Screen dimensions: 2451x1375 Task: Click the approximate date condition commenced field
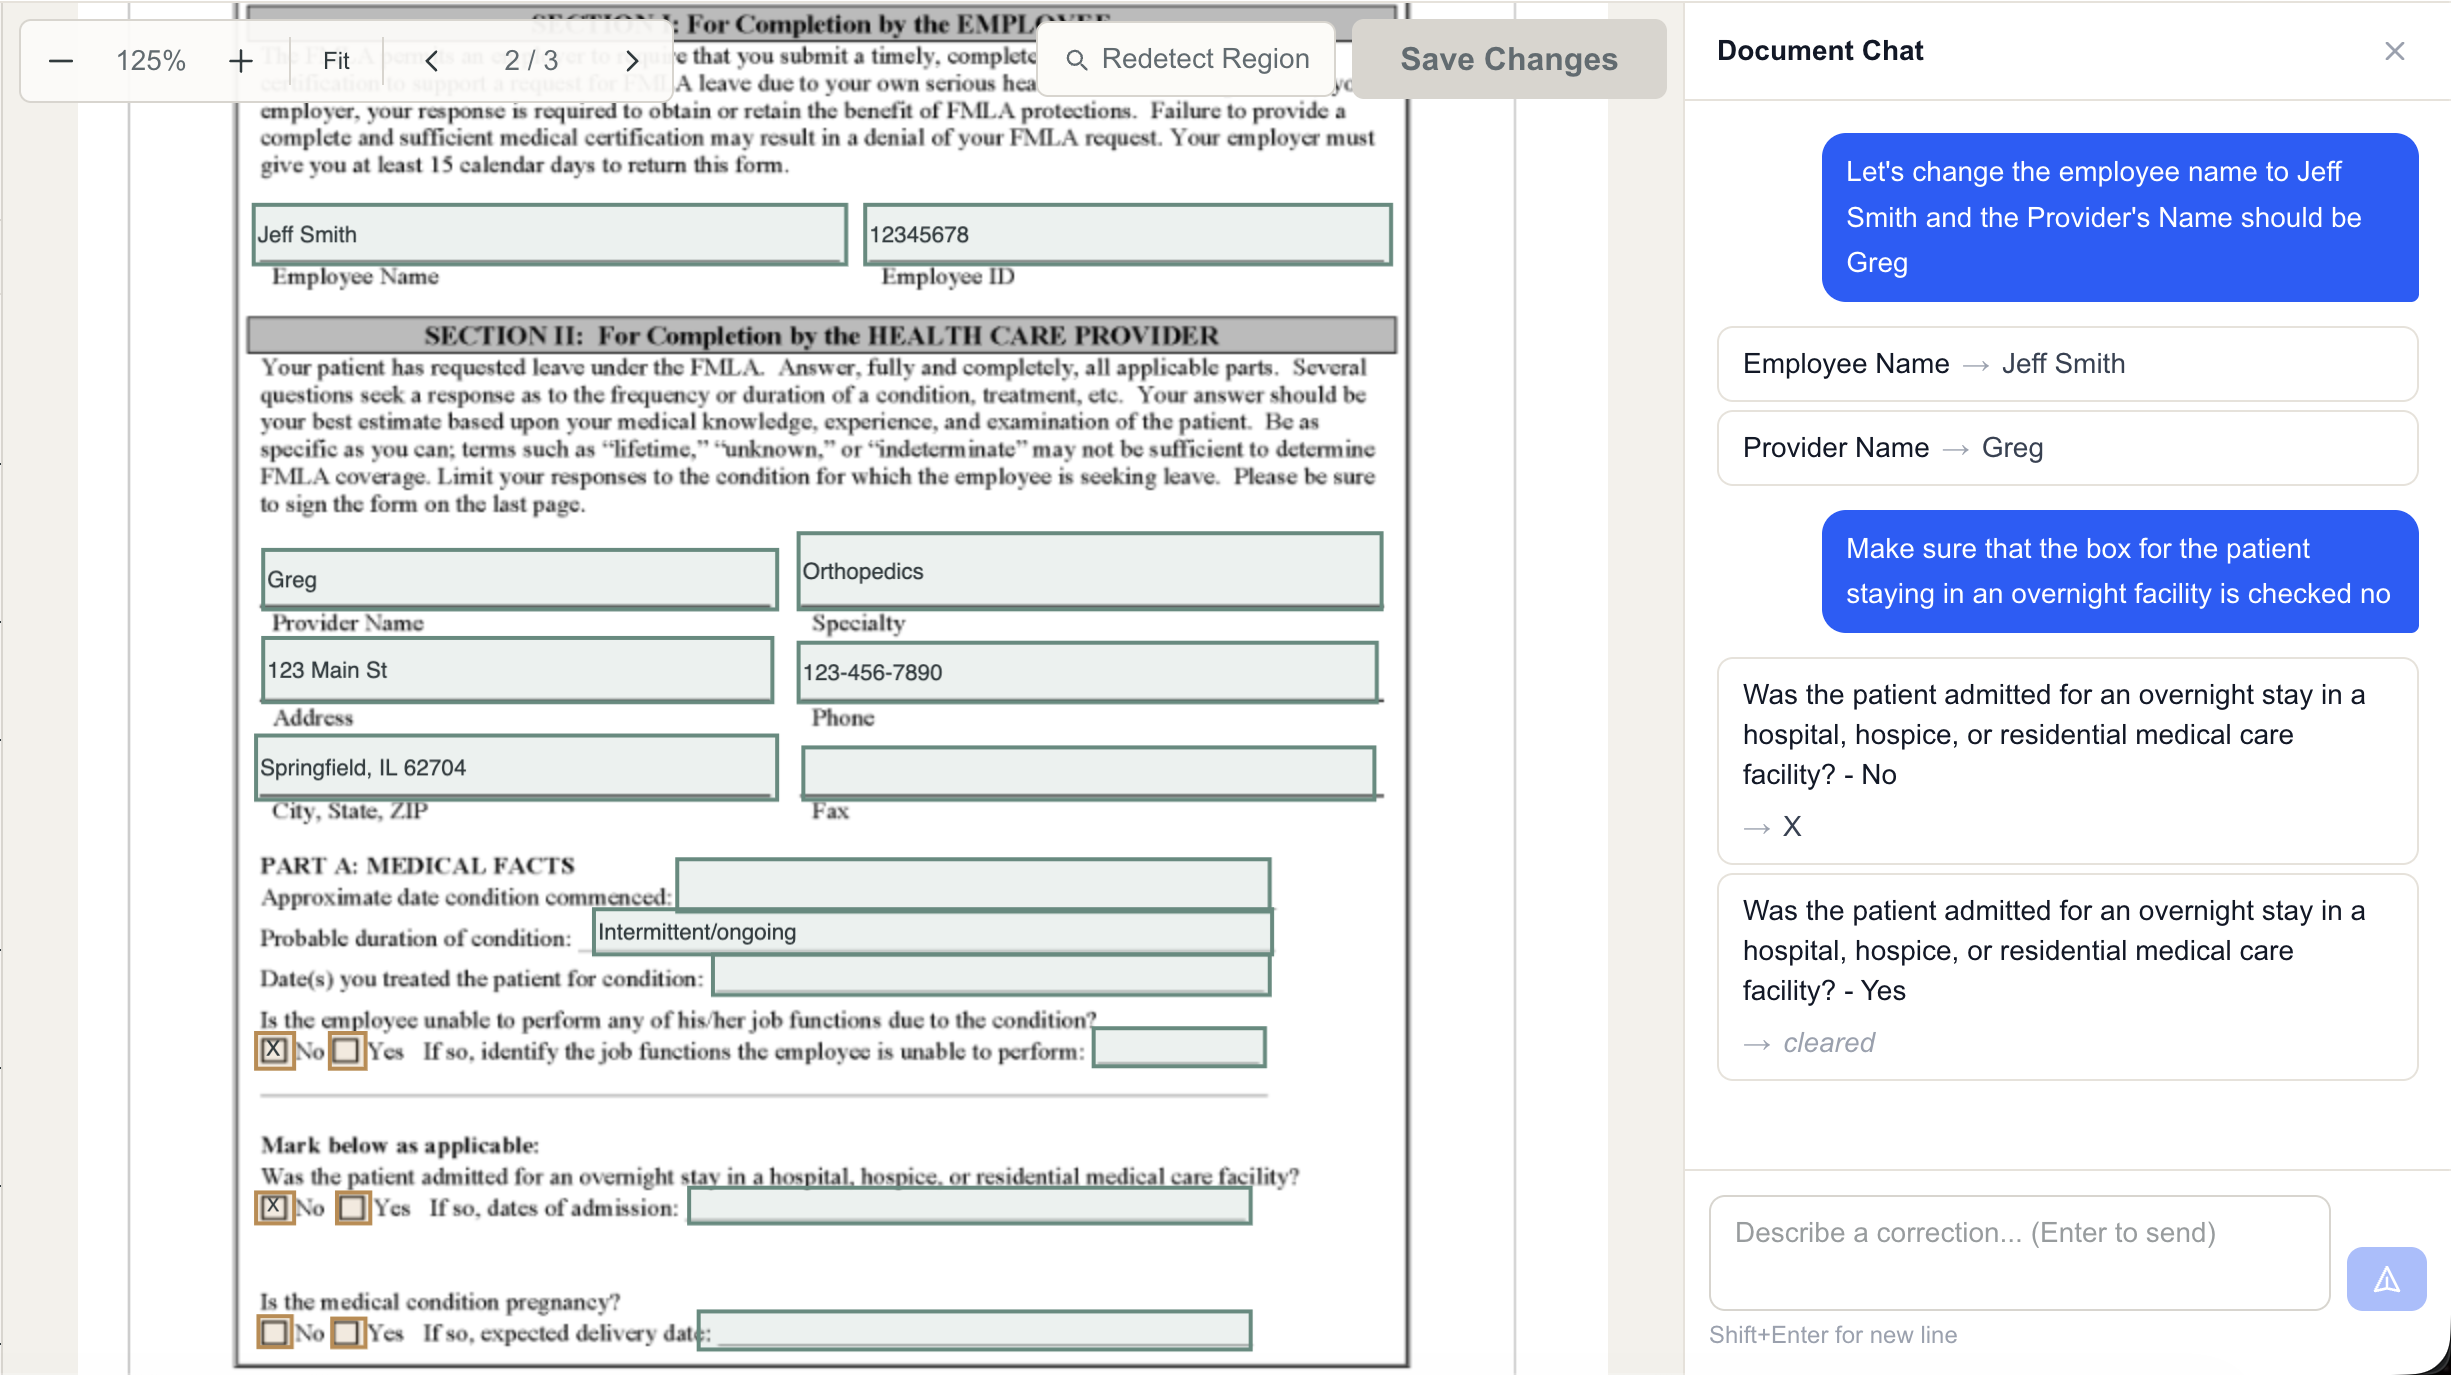973,884
